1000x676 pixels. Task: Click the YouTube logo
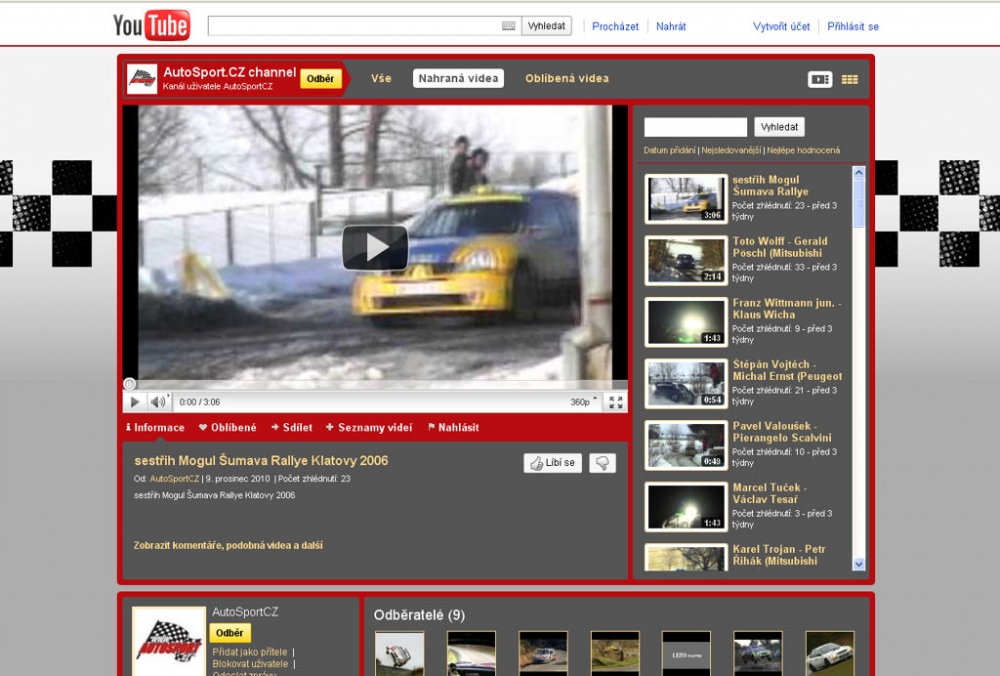[x=152, y=26]
